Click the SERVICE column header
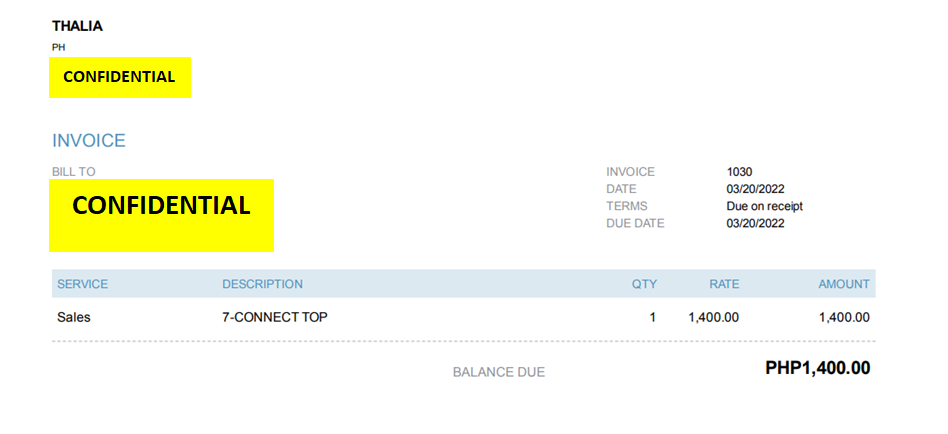Viewport: 948px width, 434px height. pos(82,284)
